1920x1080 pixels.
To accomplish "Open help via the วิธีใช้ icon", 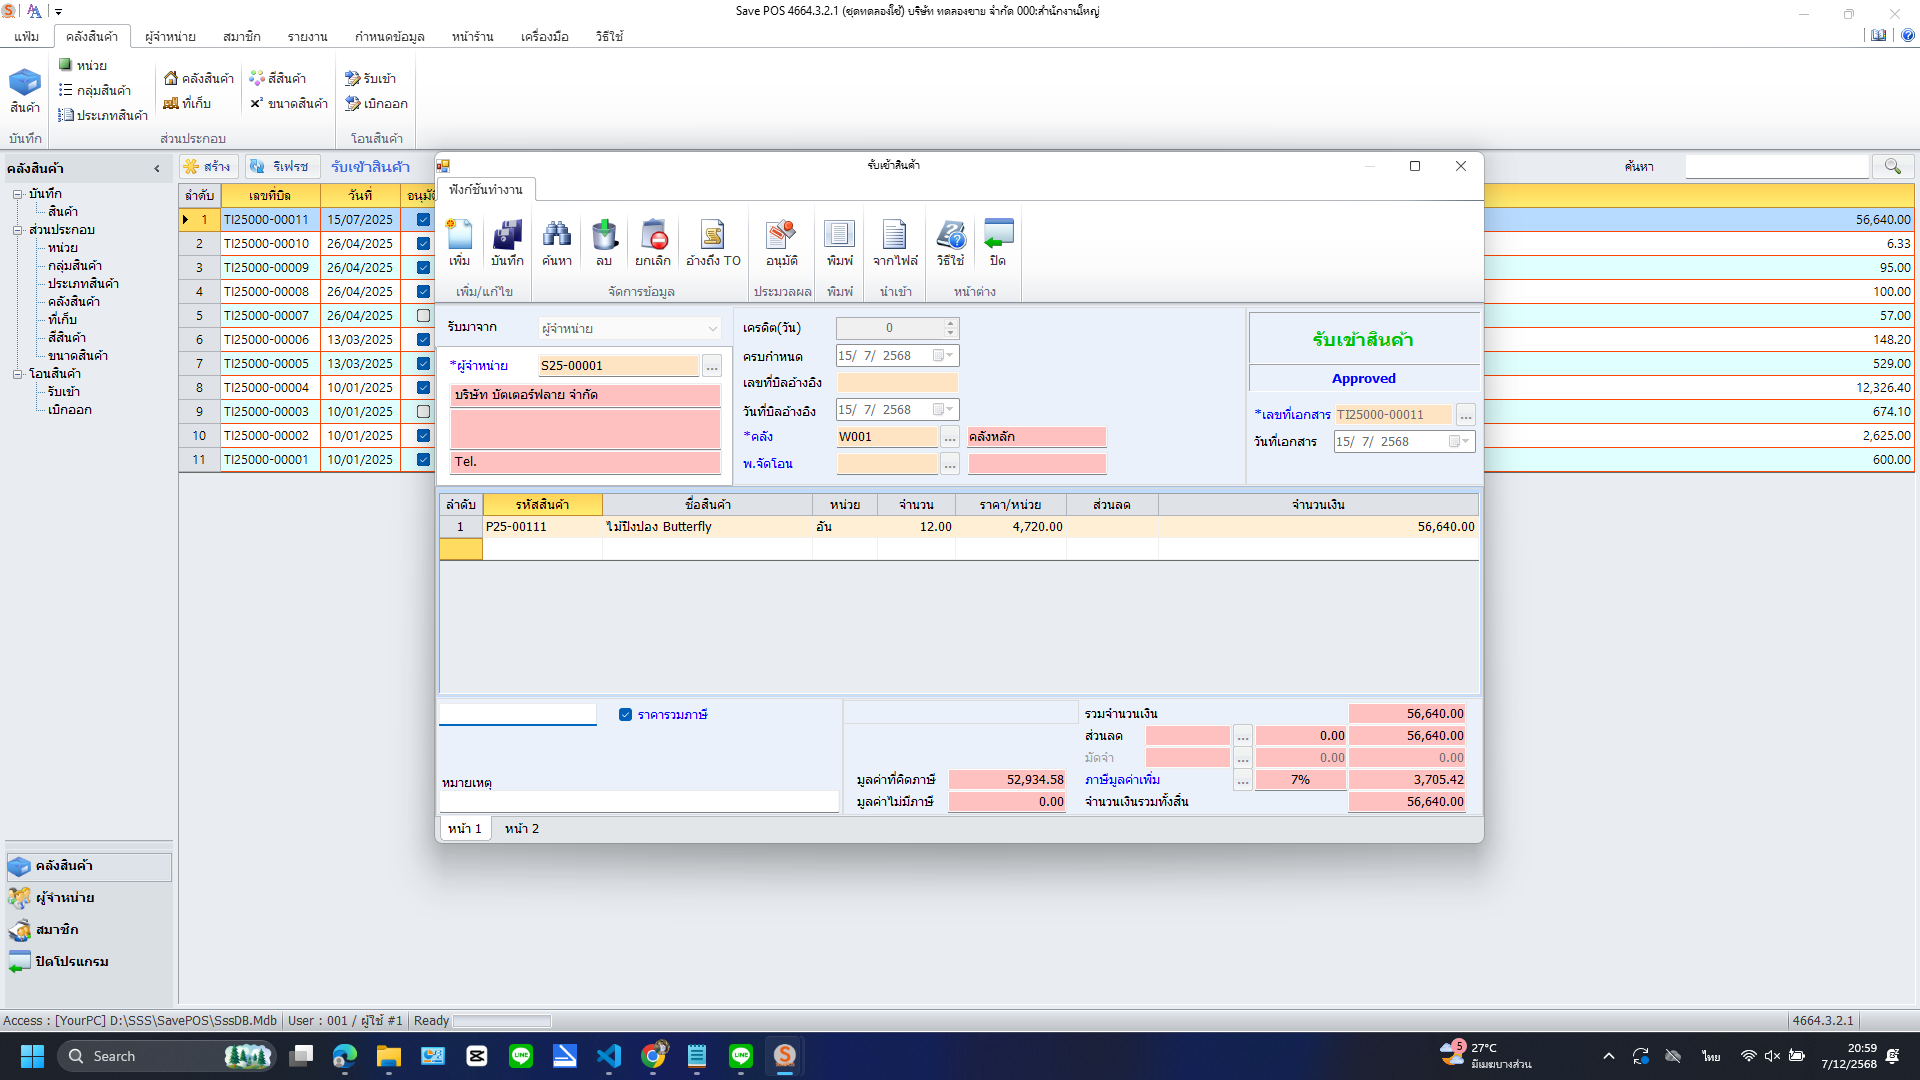I will pyautogui.click(x=951, y=242).
